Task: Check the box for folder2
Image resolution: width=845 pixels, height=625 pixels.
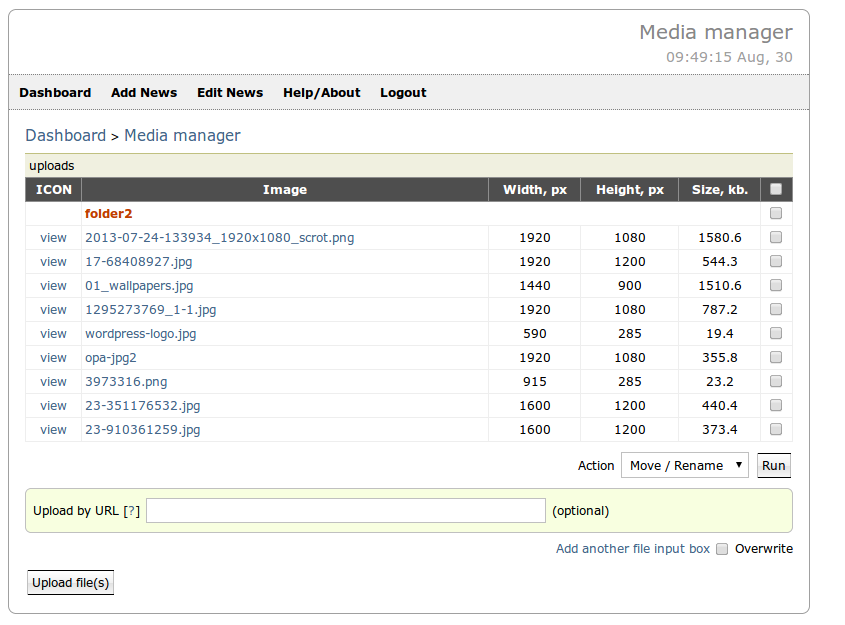Action: (x=776, y=213)
